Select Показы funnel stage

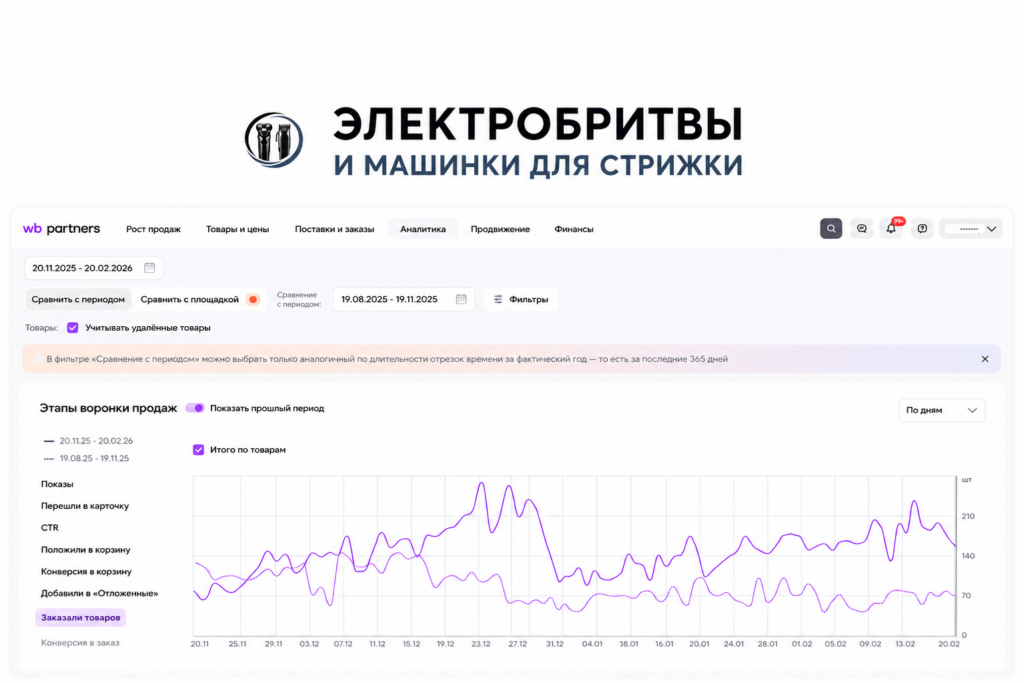[57, 484]
